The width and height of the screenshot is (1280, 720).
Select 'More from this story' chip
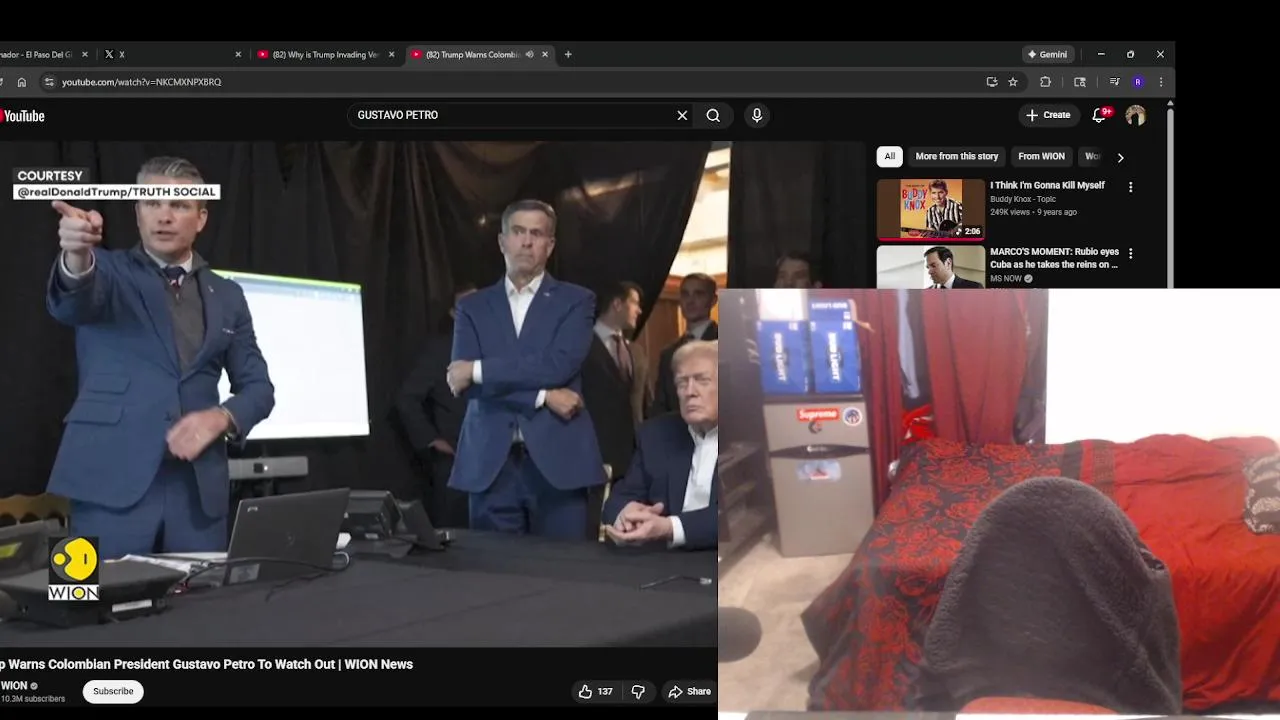pyautogui.click(x=957, y=156)
